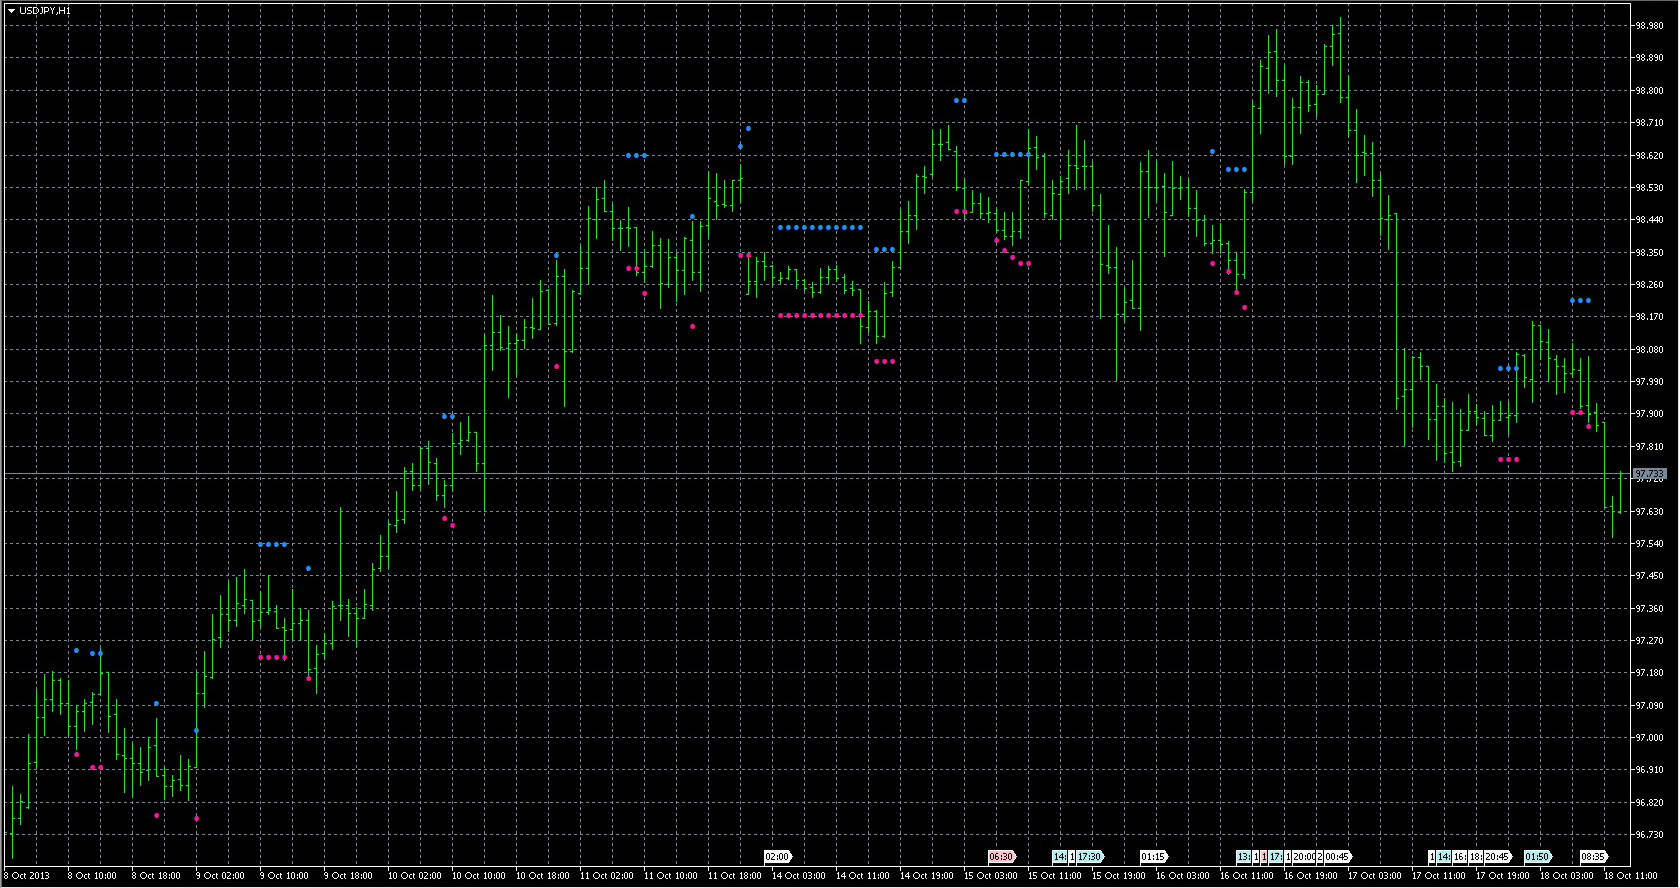This screenshot has width=1680, height=888.
Task: Select the 20:45 event marker
Action: pyautogui.click(x=1497, y=857)
